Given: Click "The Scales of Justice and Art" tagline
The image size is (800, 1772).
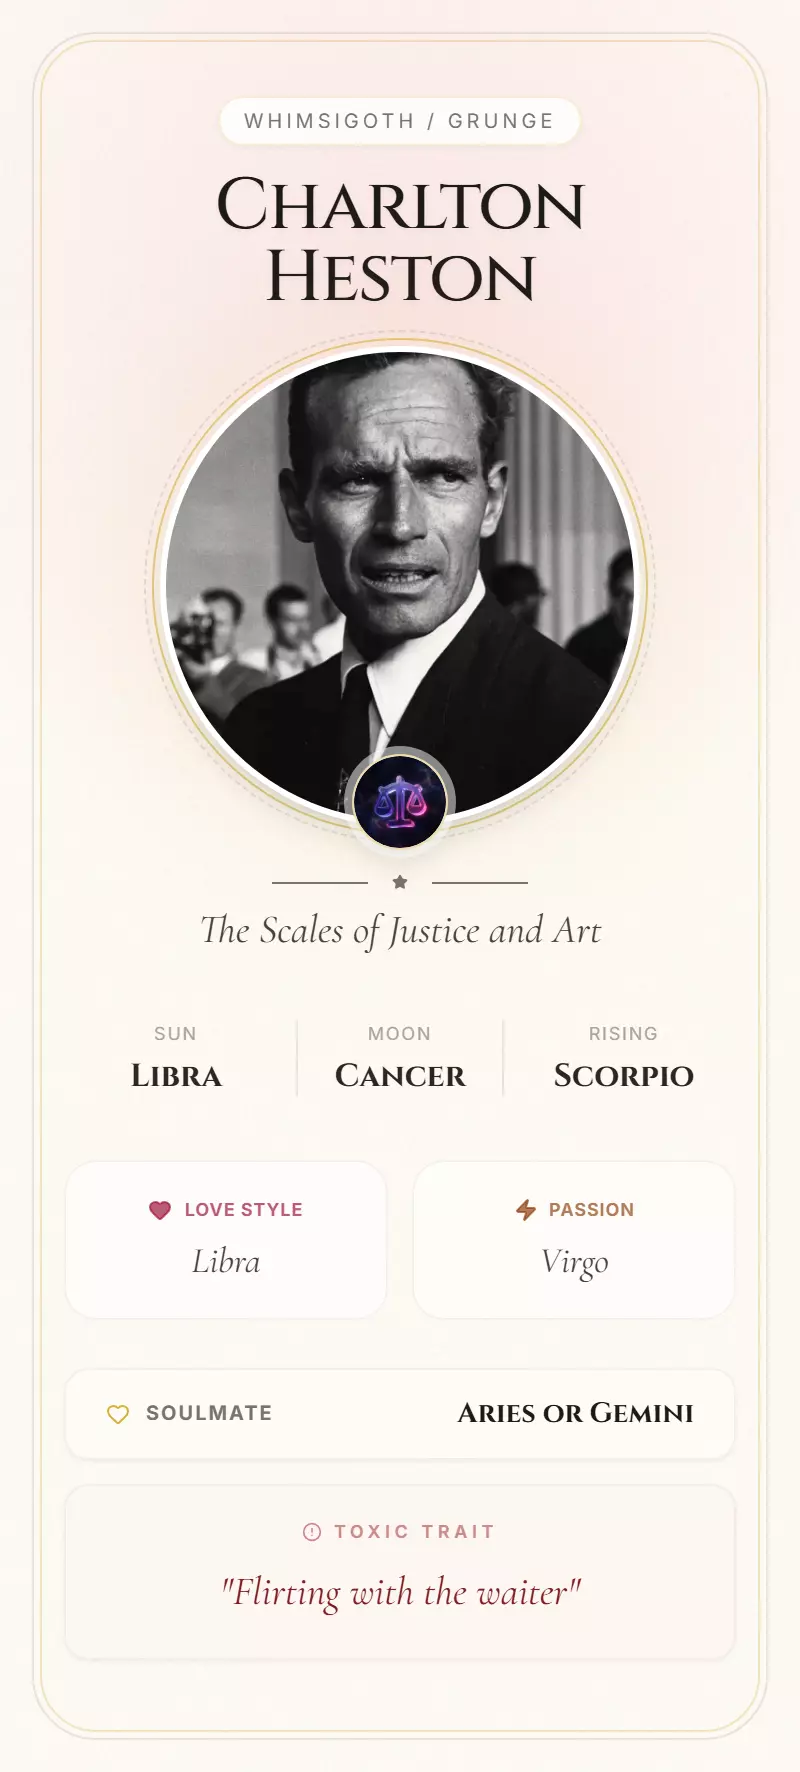Looking at the screenshot, I should 400,931.
